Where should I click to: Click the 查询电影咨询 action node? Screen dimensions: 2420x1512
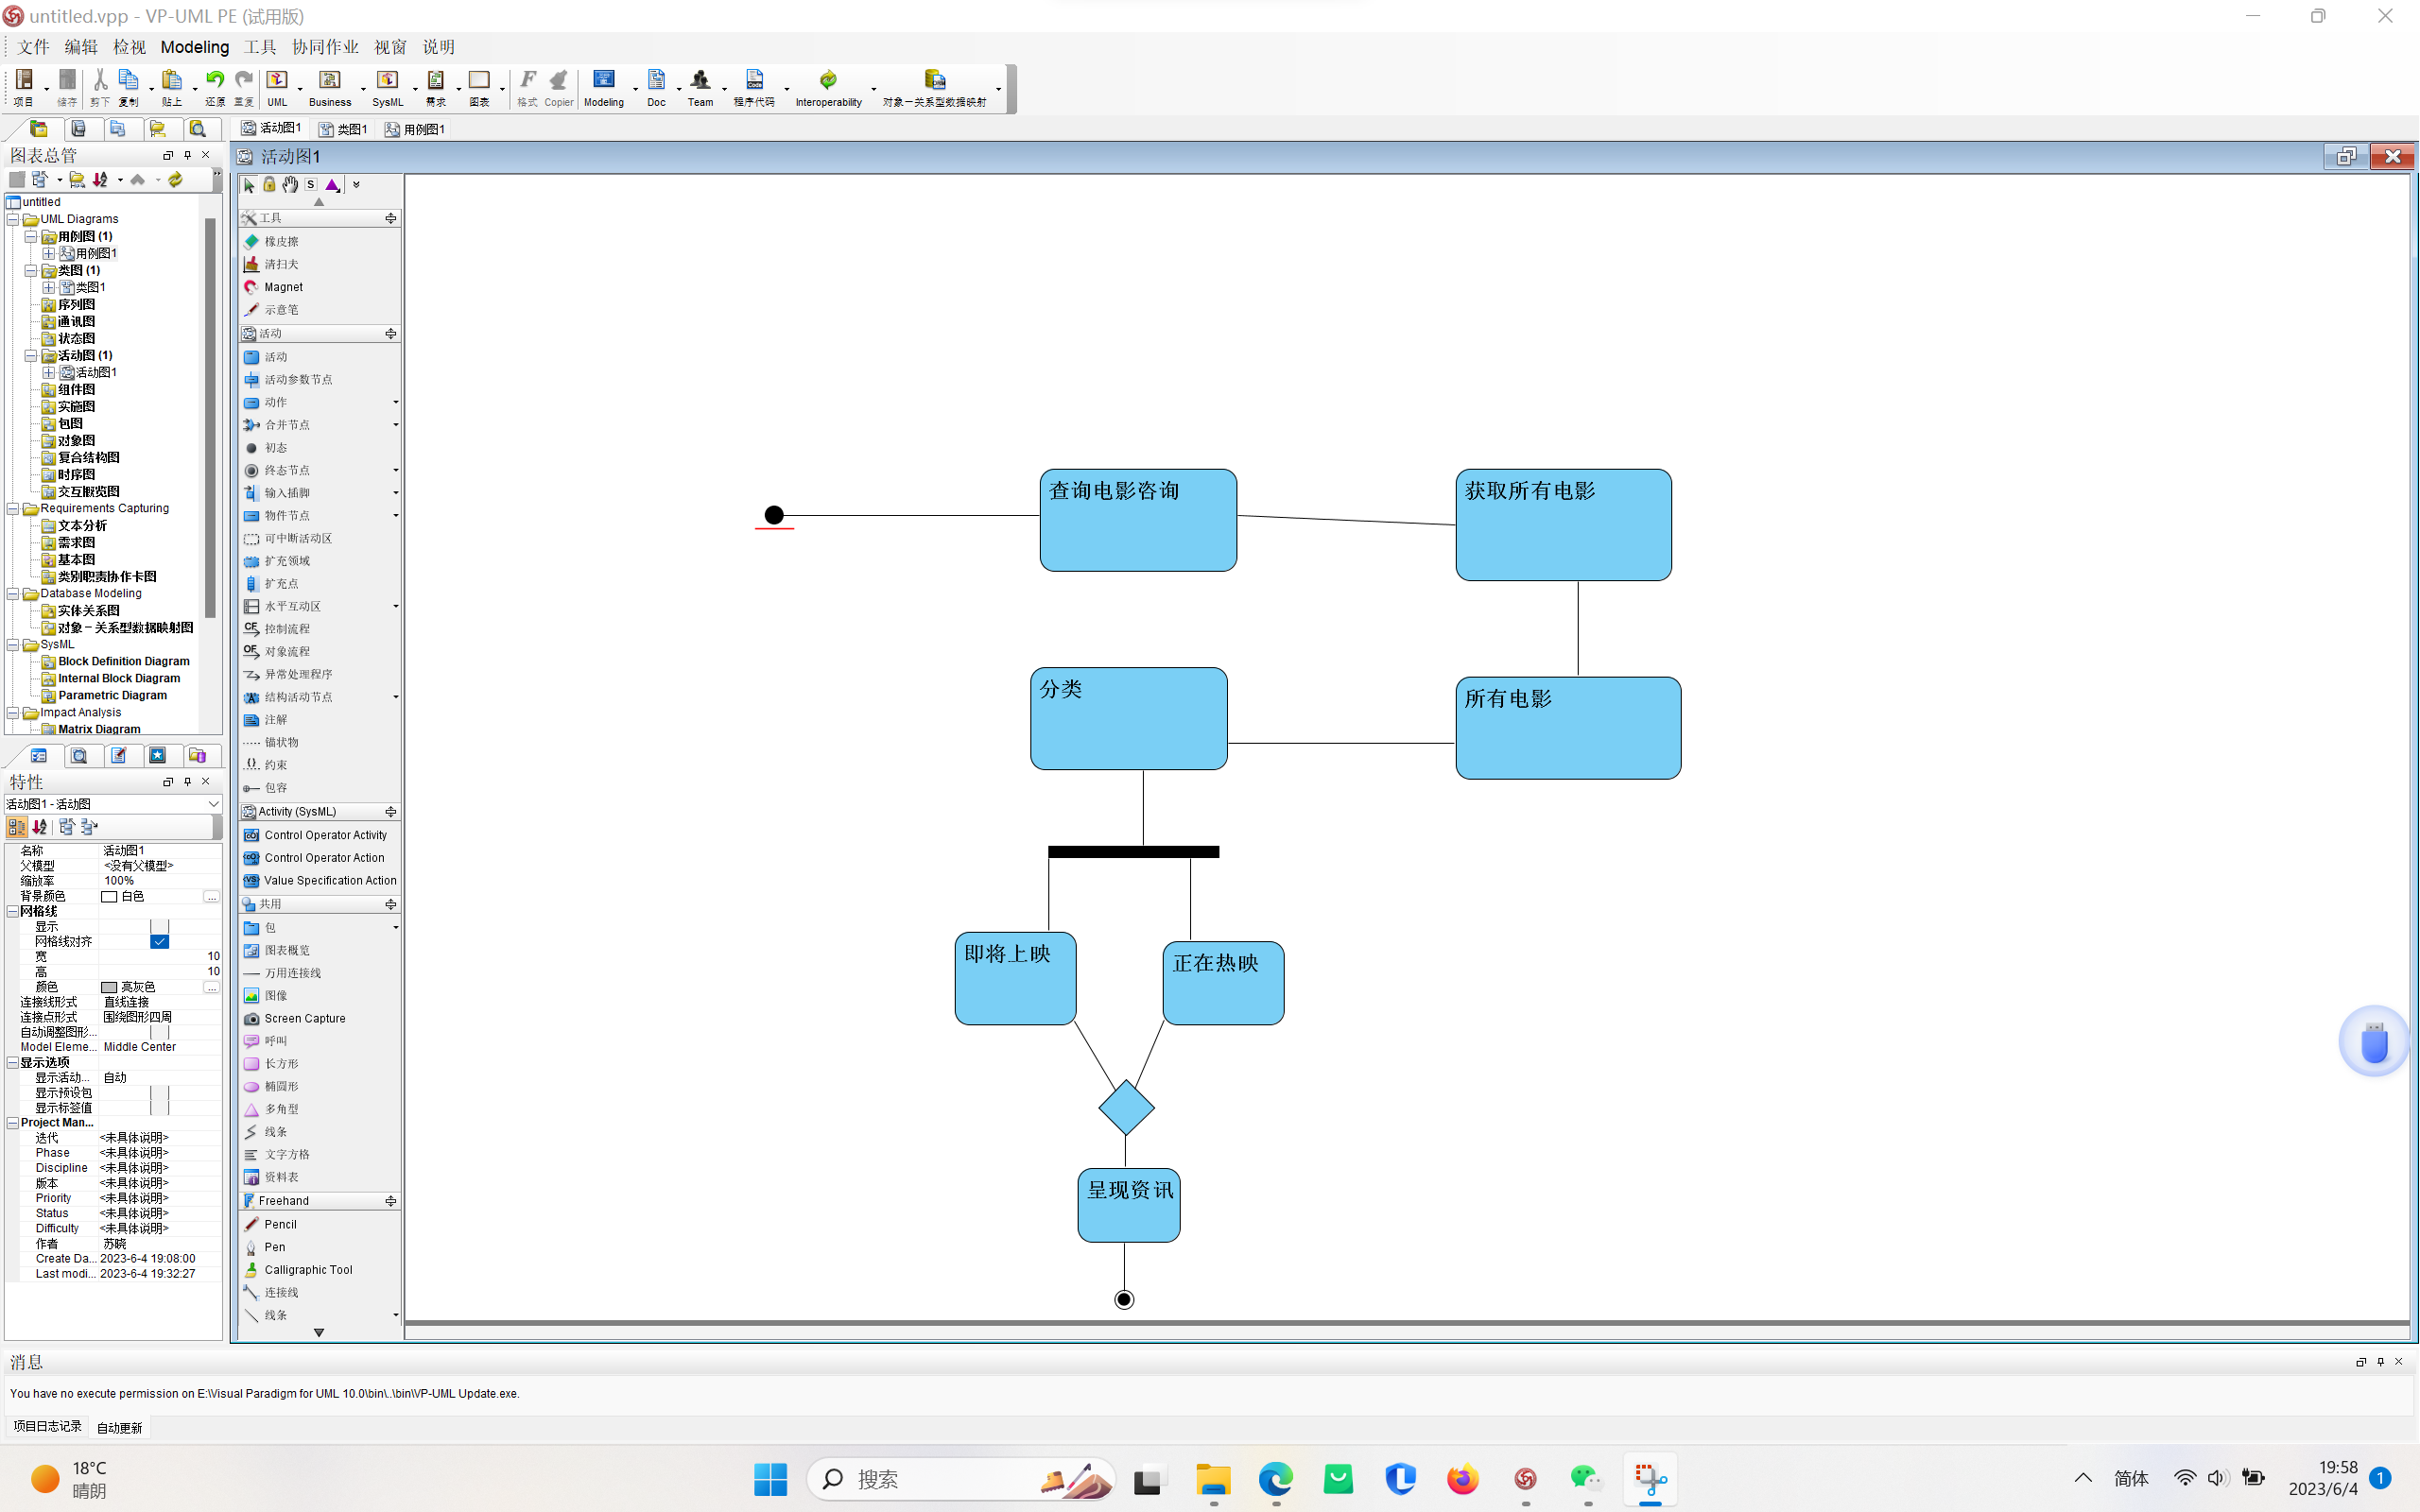1137,521
